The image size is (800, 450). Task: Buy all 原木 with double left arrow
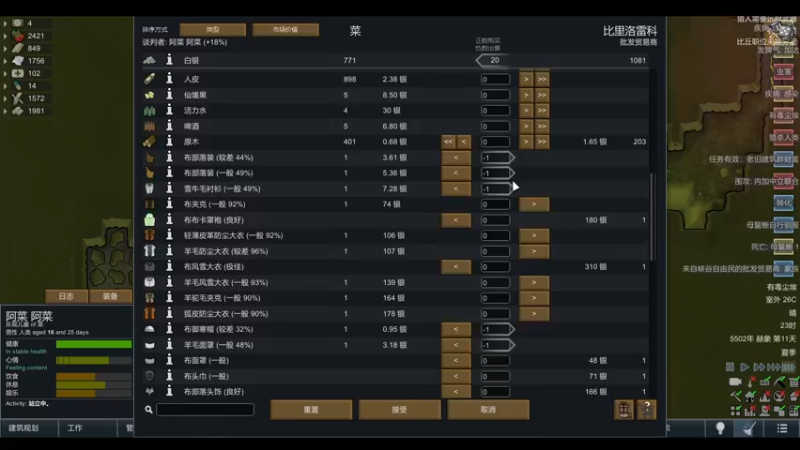tap(448, 142)
